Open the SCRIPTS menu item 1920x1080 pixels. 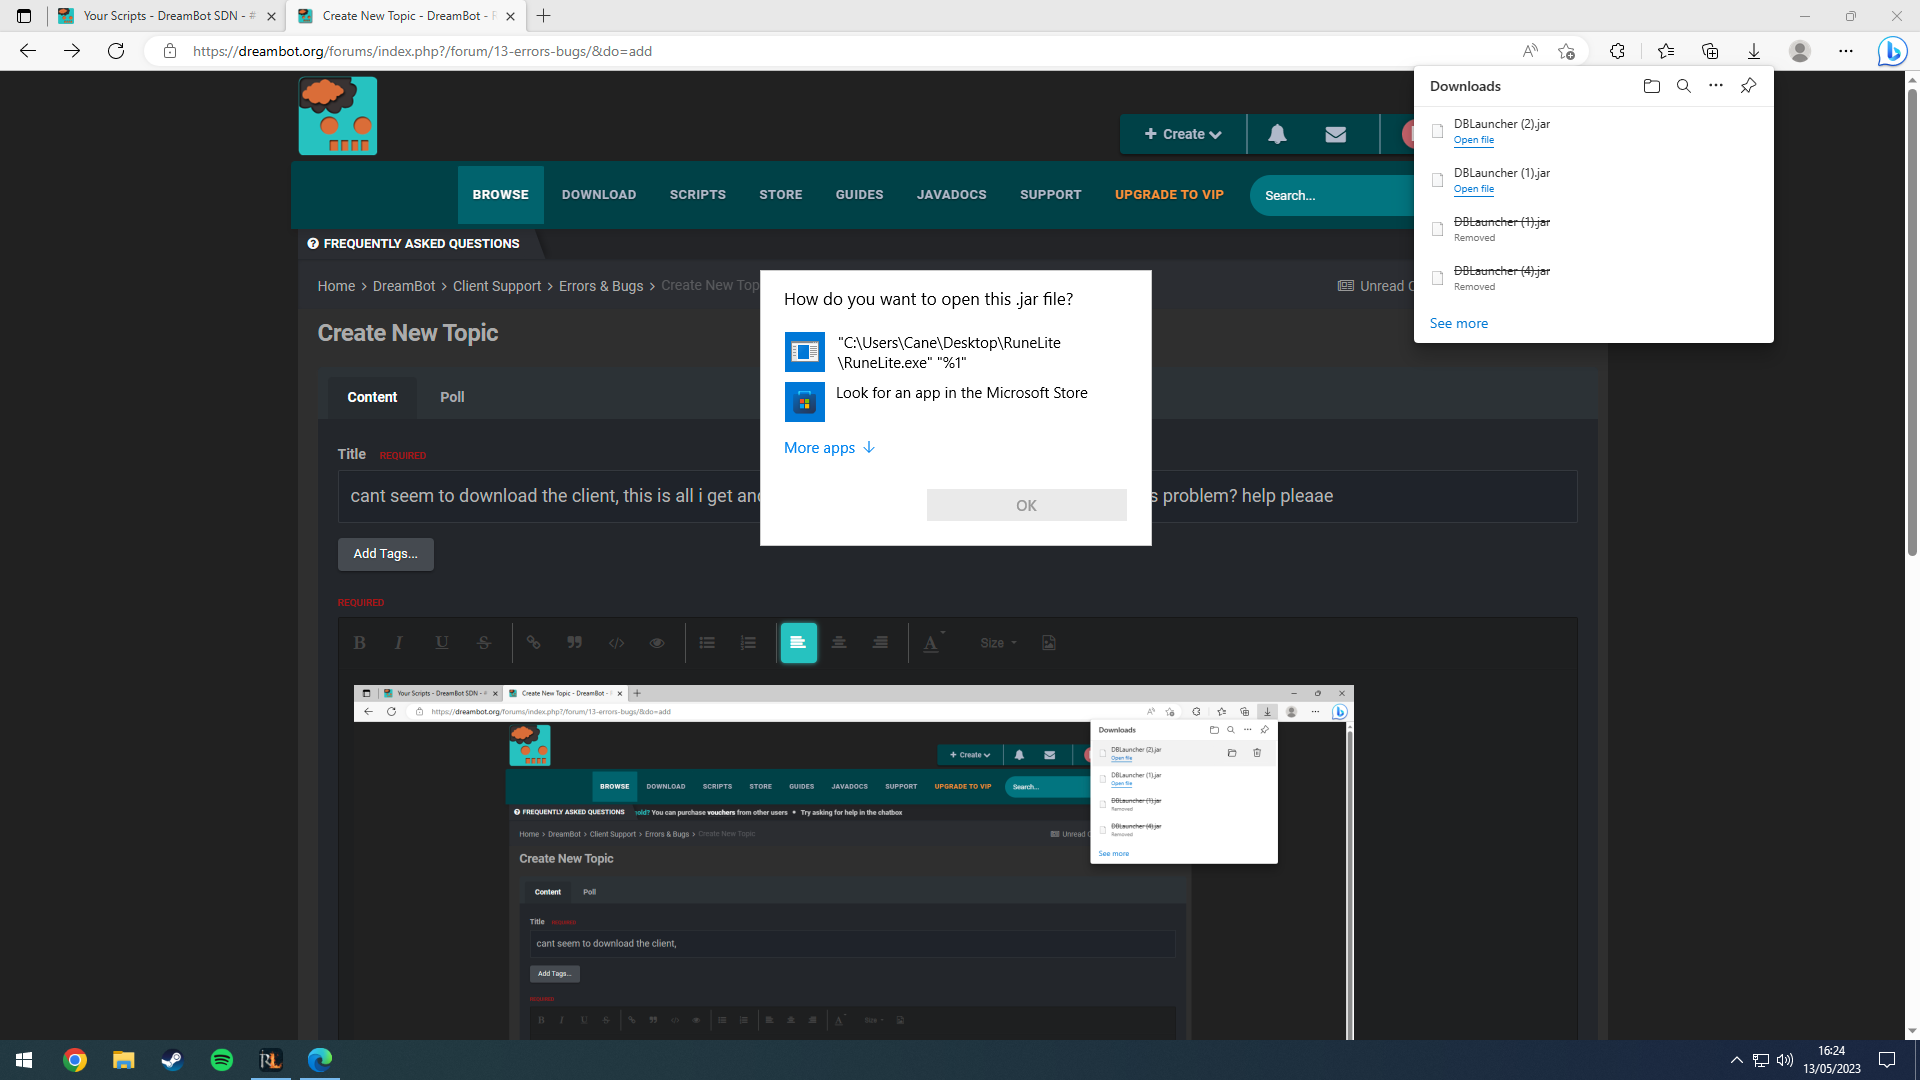pos(698,195)
